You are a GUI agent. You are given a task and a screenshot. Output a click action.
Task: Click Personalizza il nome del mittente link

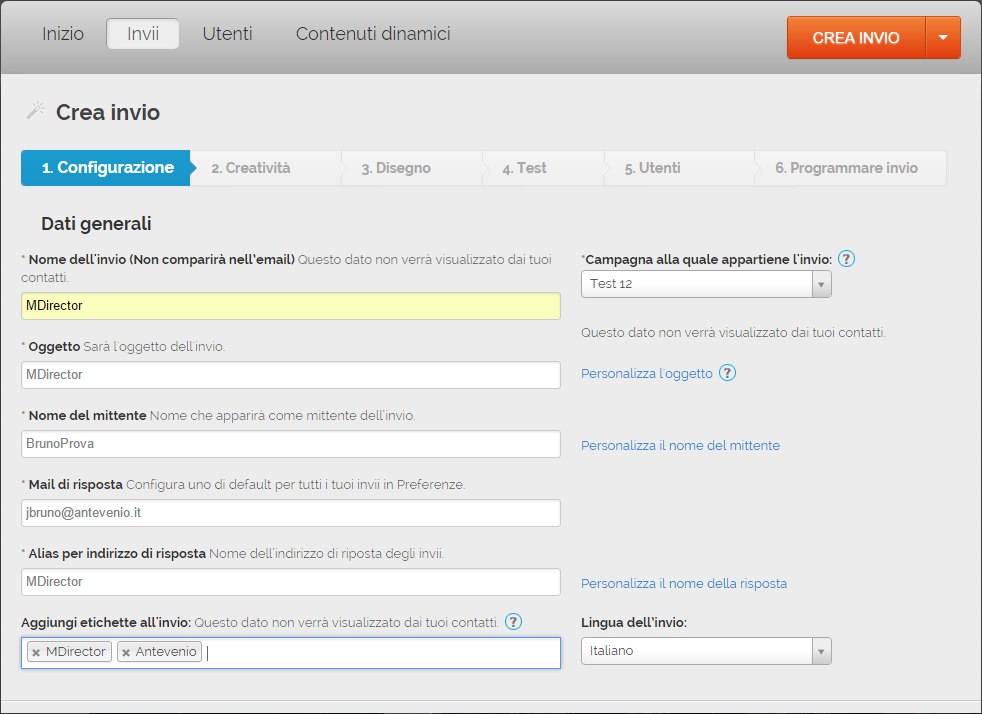coord(680,445)
